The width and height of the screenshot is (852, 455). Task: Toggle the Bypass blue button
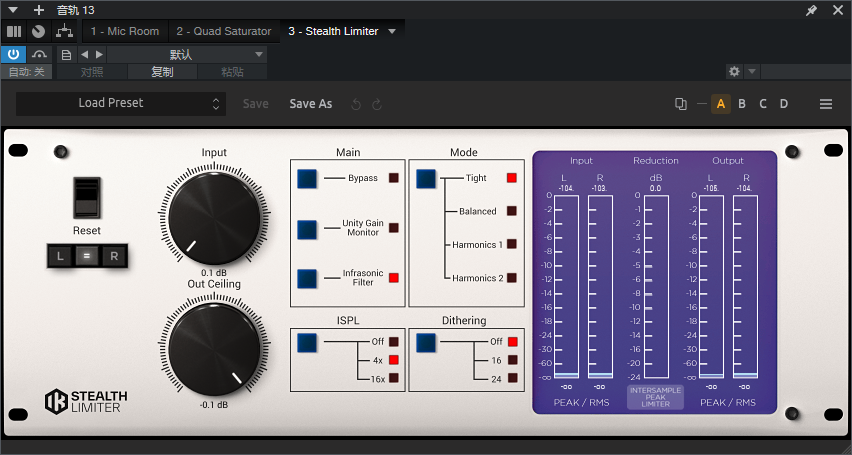[307, 179]
